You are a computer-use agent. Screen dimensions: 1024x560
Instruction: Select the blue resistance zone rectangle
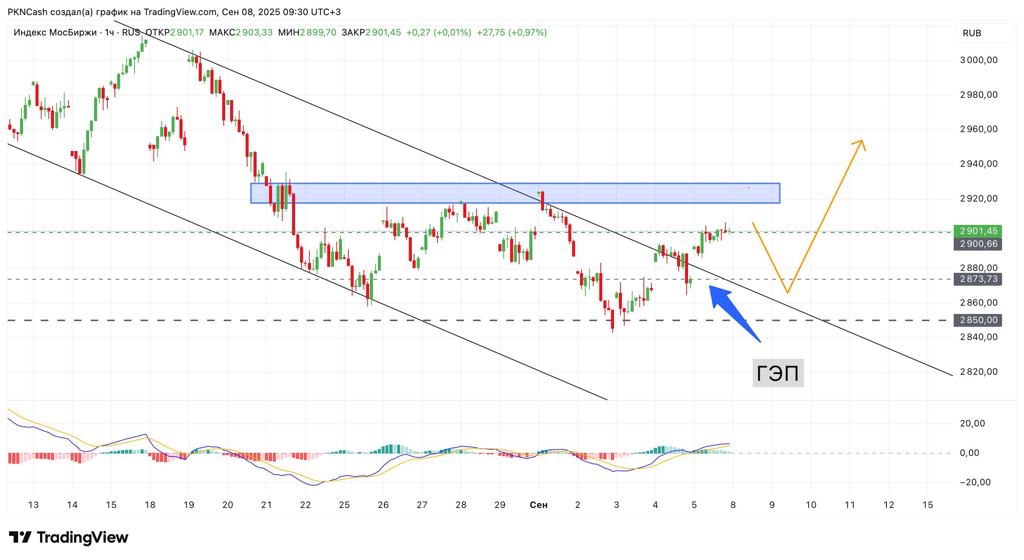(x=514, y=193)
